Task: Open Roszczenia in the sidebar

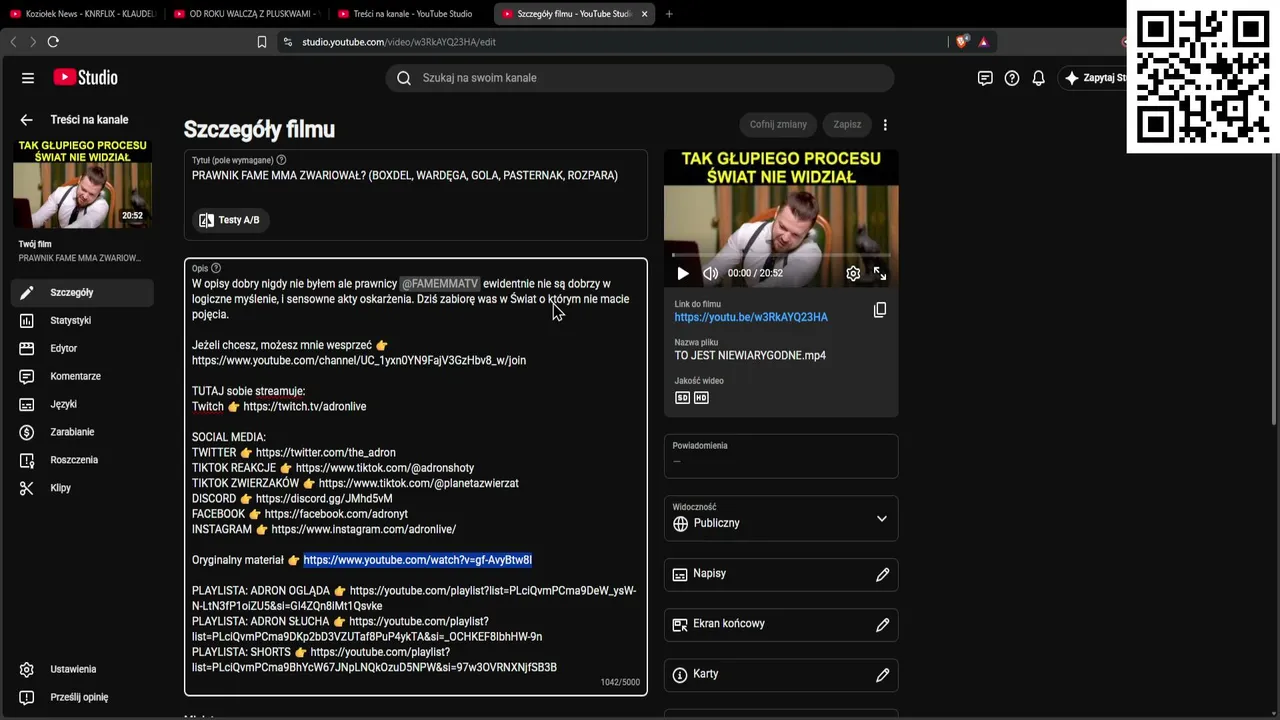Action: point(82,460)
